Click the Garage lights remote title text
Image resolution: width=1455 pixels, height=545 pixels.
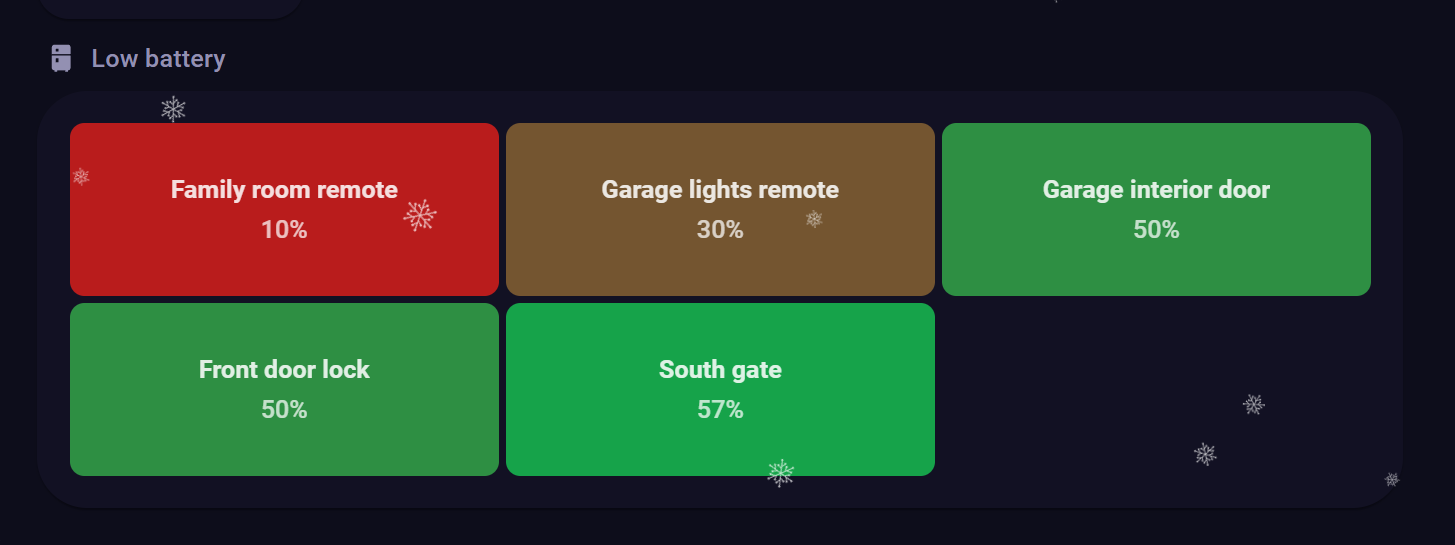click(x=720, y=189)
